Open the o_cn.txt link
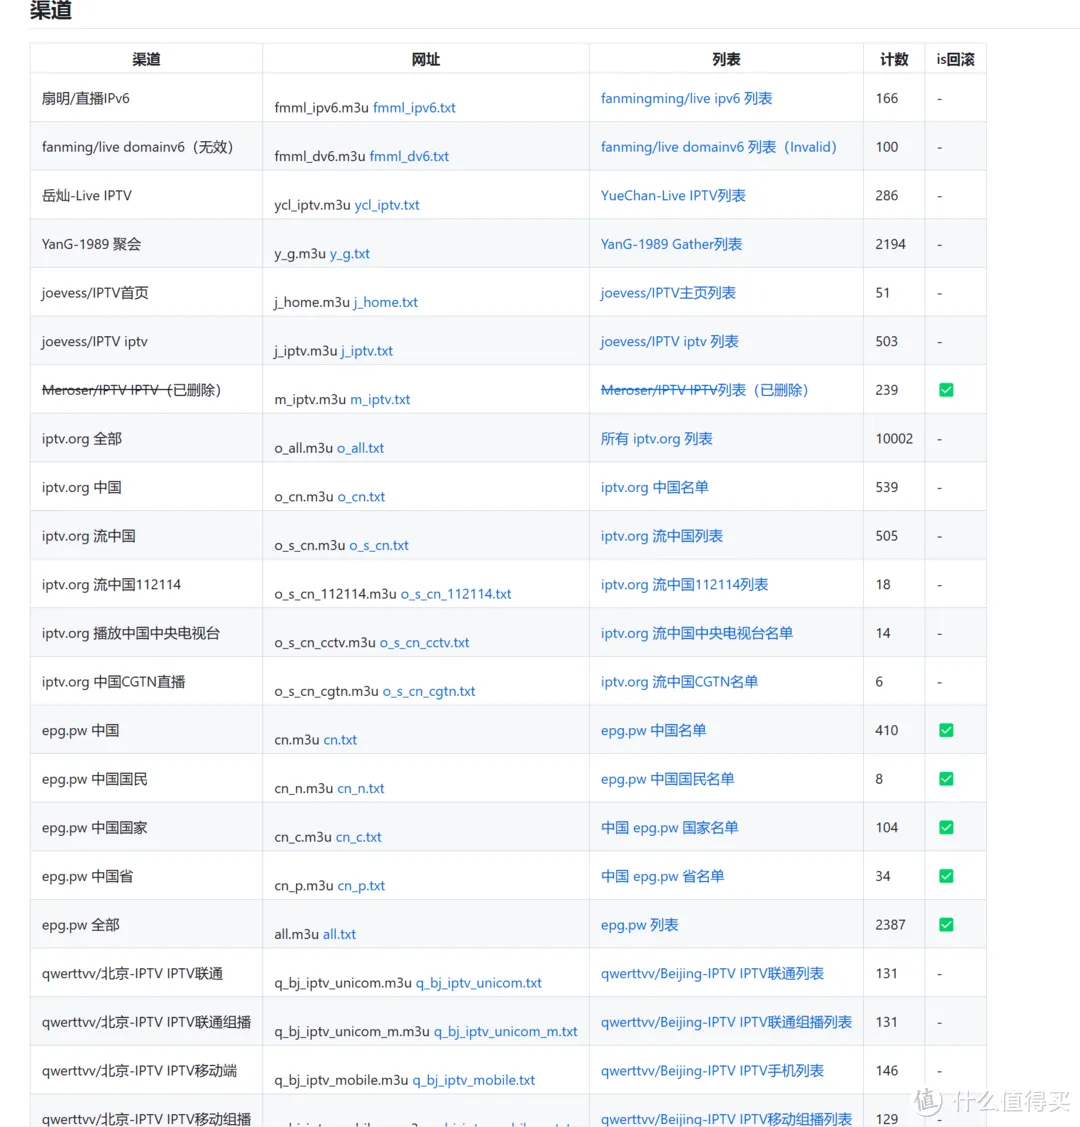Image resolution: width=1080 pixels, height=1127 pixels. 361,497
